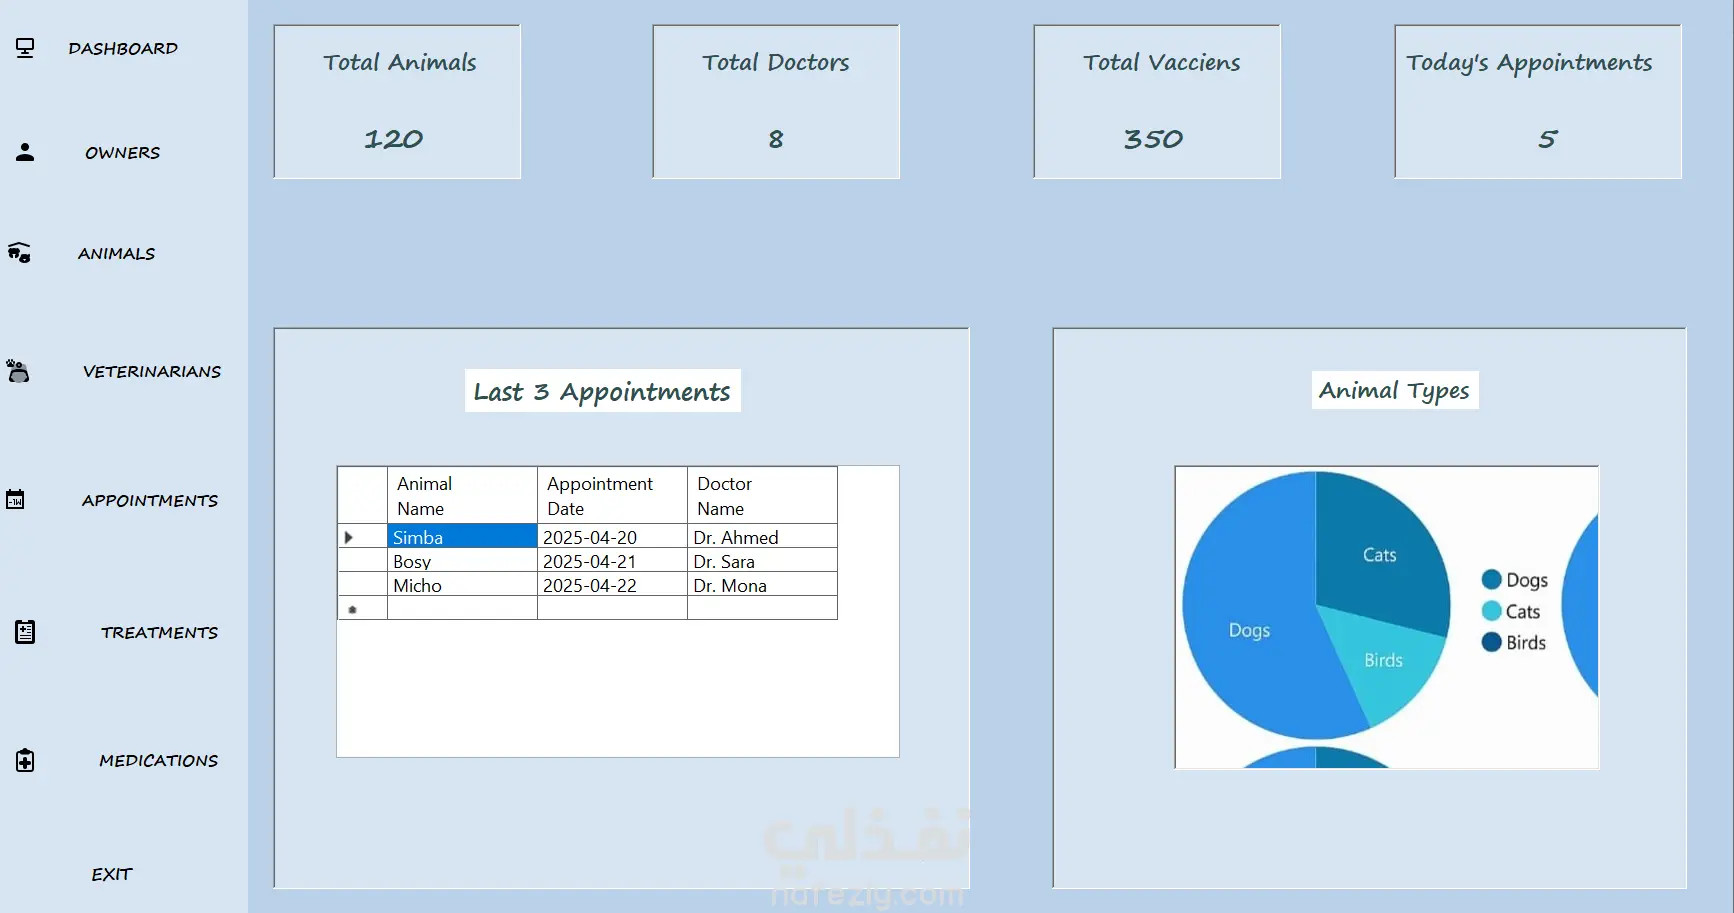Click the Veterinarians icon in sidebar
Image resolution: width=1734 pixels, height=913 pixels.
pos(18,371)
